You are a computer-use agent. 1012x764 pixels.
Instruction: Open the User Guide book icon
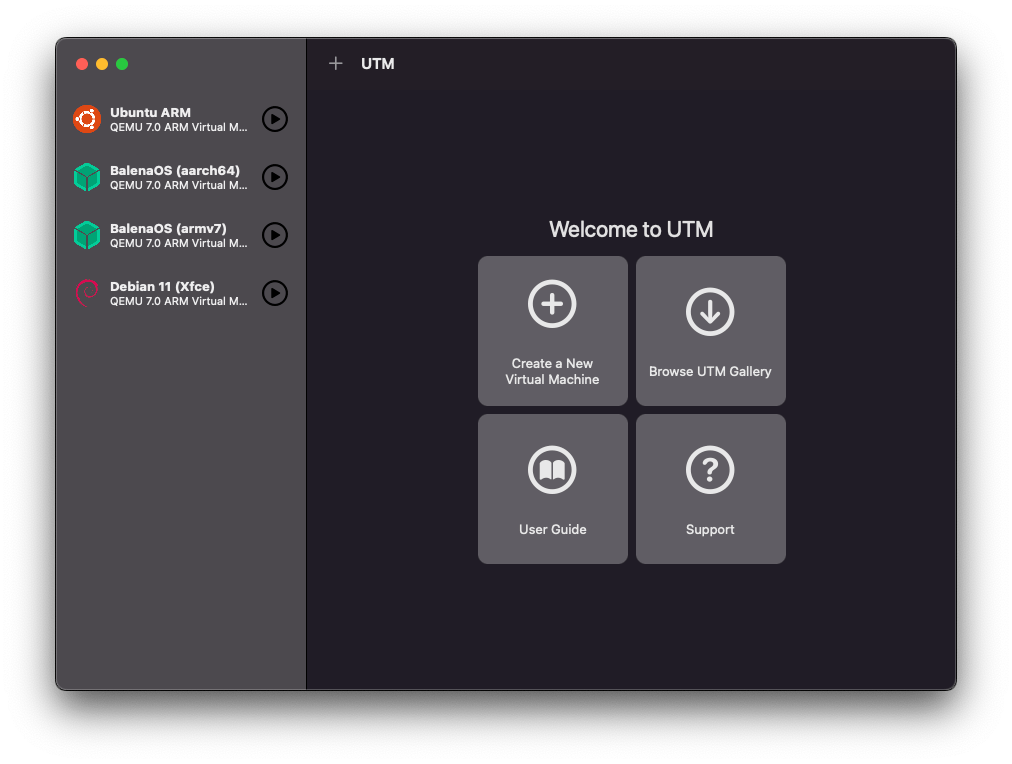click(x=552, y=469)
